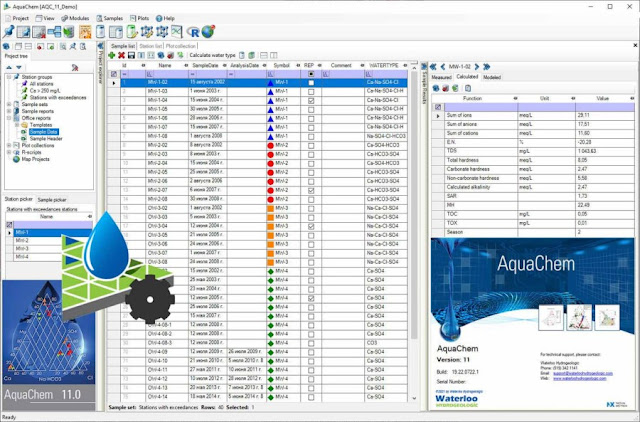Toggle REP checkbox for sample MW-2-07
640x422 pixels.
tap(311, 191)
